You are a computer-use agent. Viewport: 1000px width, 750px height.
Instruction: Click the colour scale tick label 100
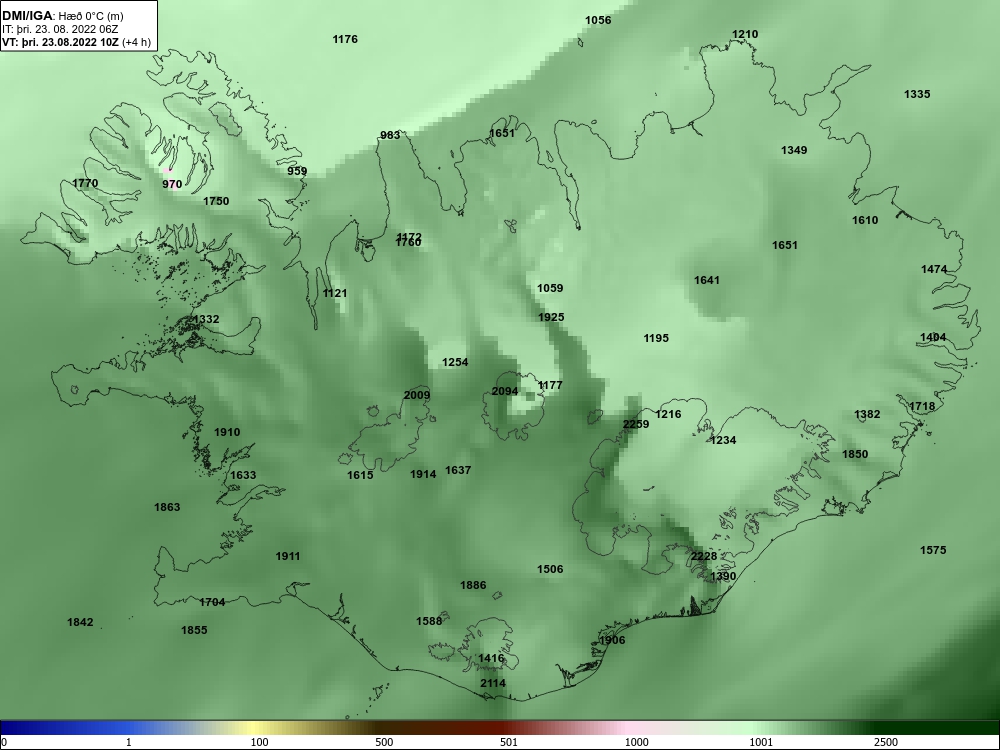click(259, 742)
